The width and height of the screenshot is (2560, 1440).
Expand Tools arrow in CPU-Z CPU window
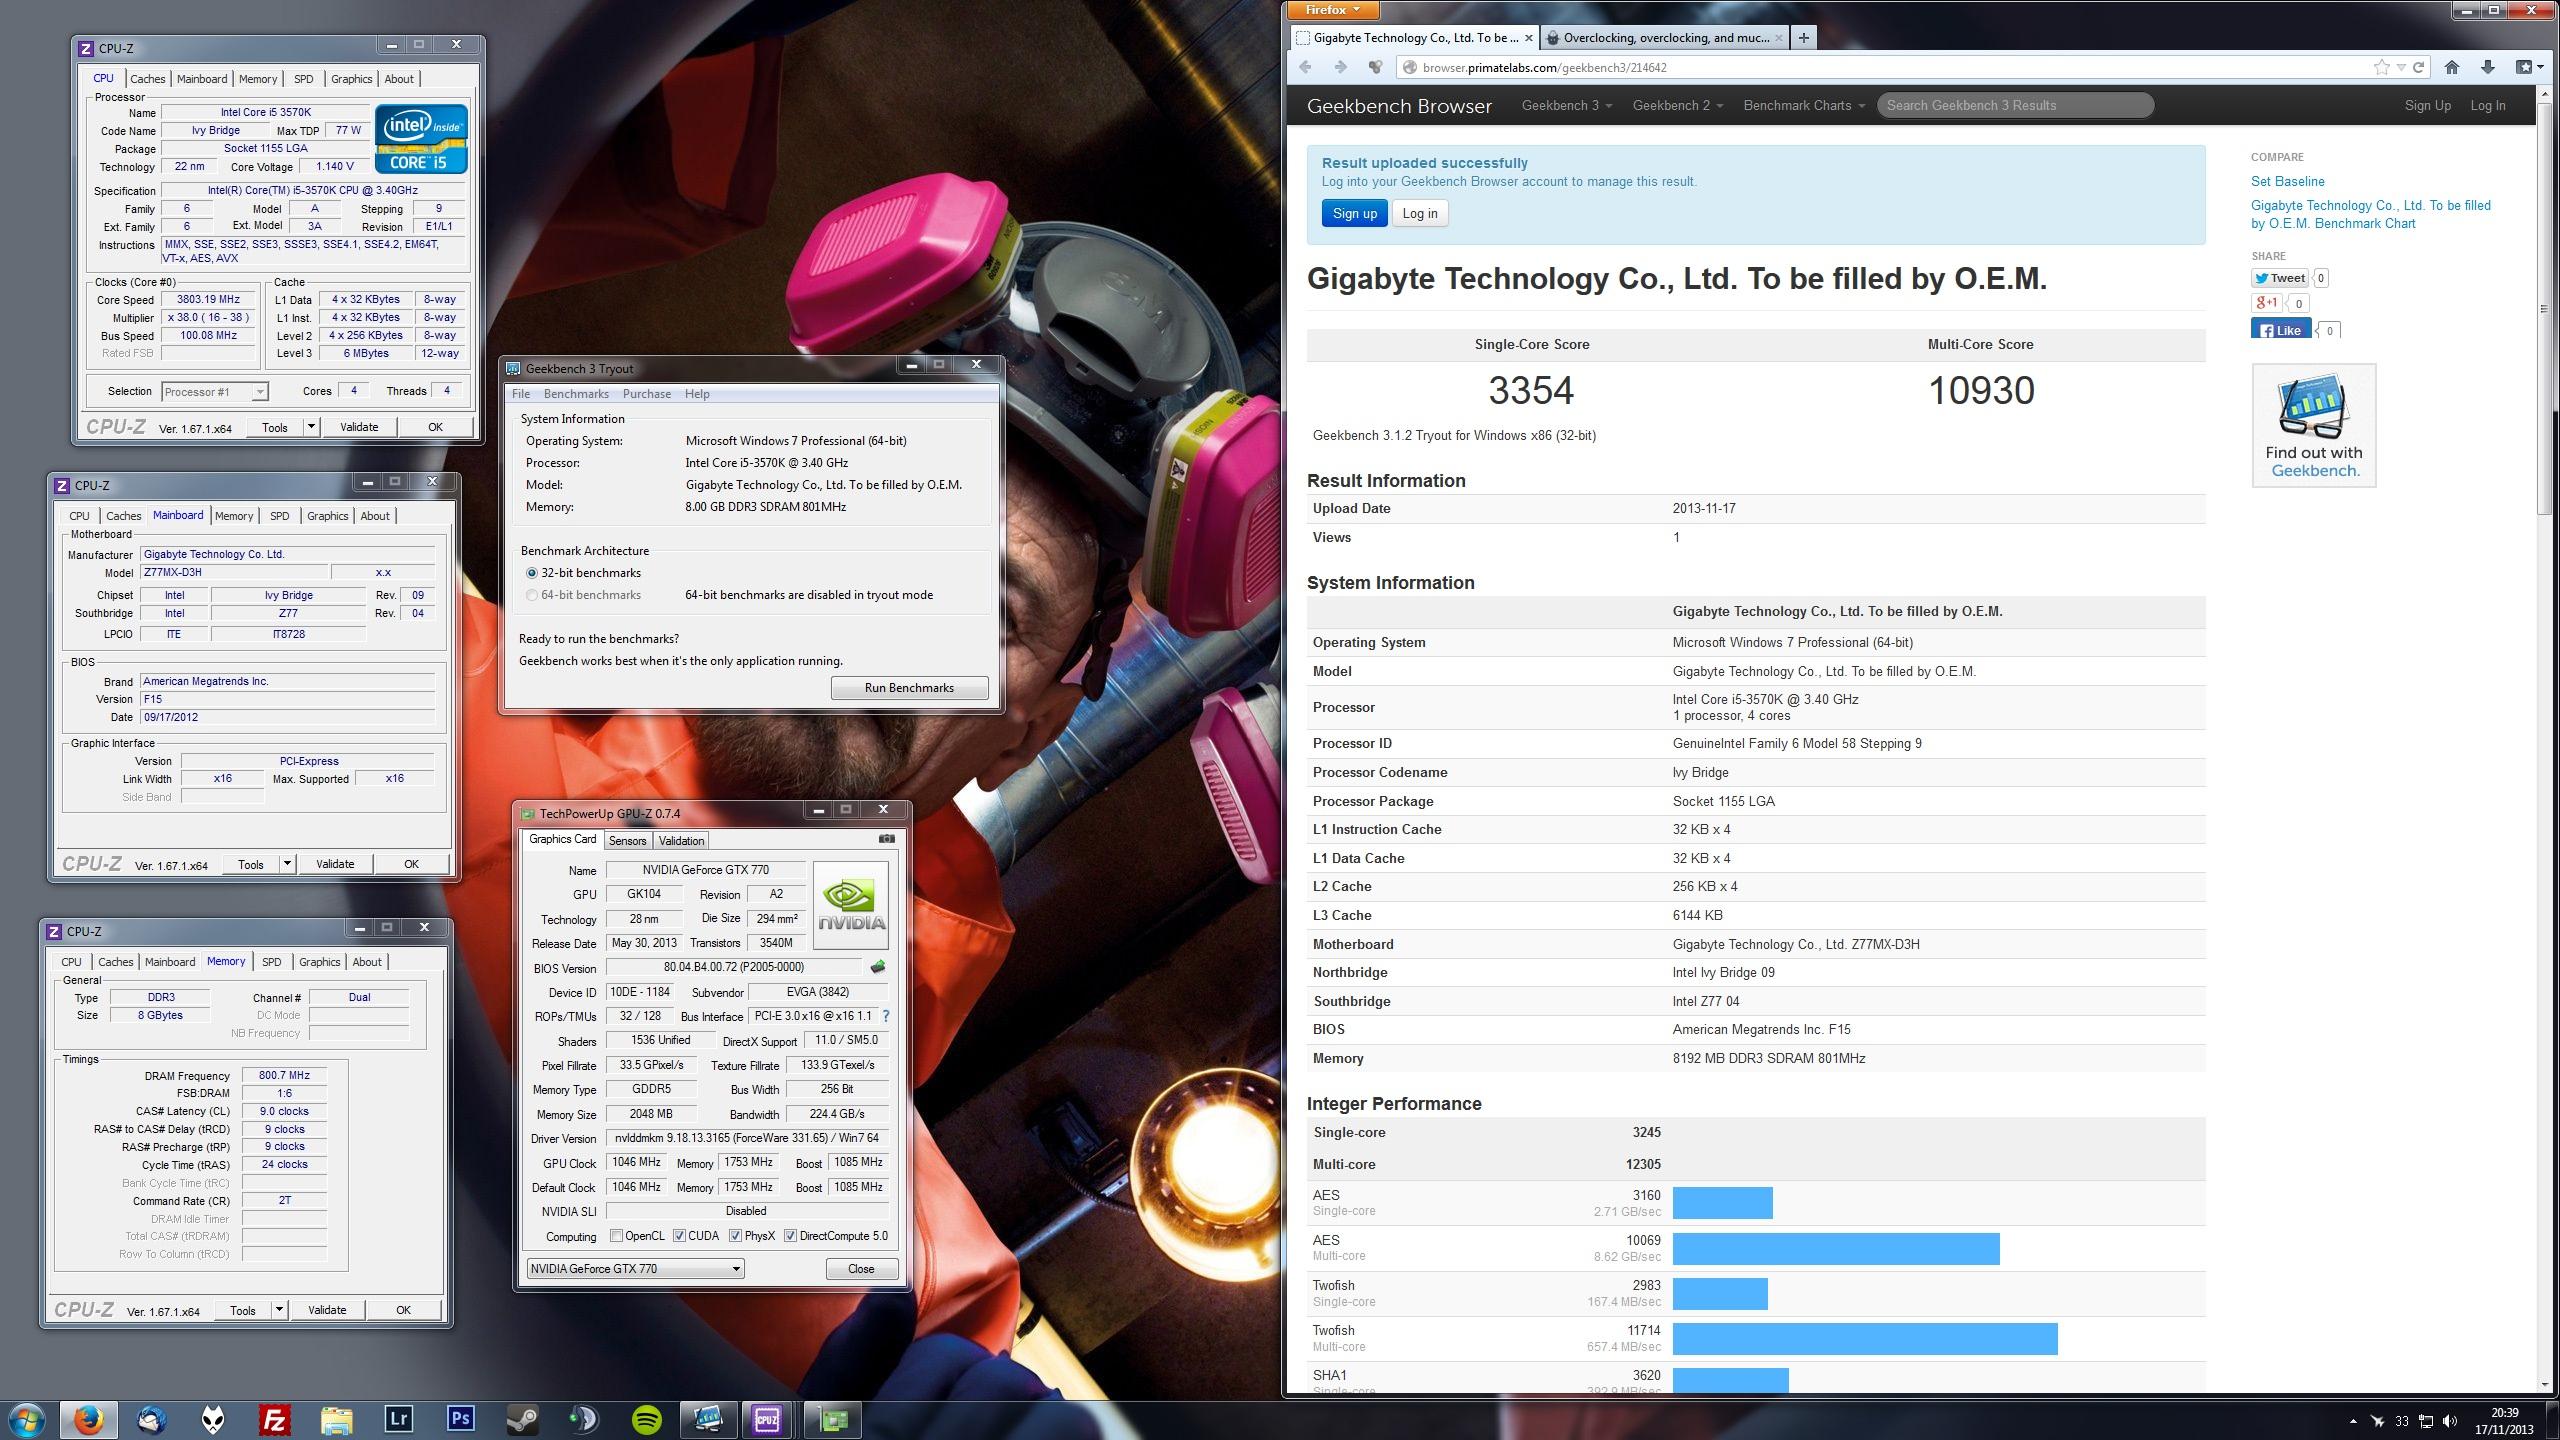click(311, 427)
